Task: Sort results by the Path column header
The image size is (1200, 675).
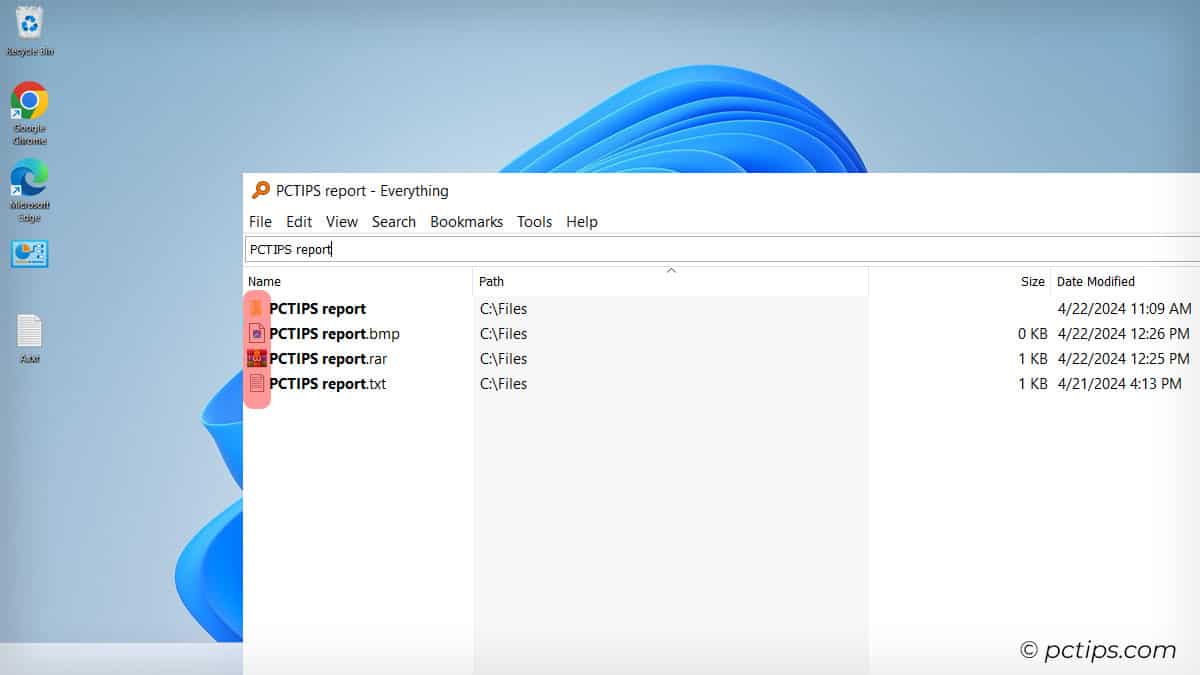Action: pyautogui.click(x=491, y=281)
